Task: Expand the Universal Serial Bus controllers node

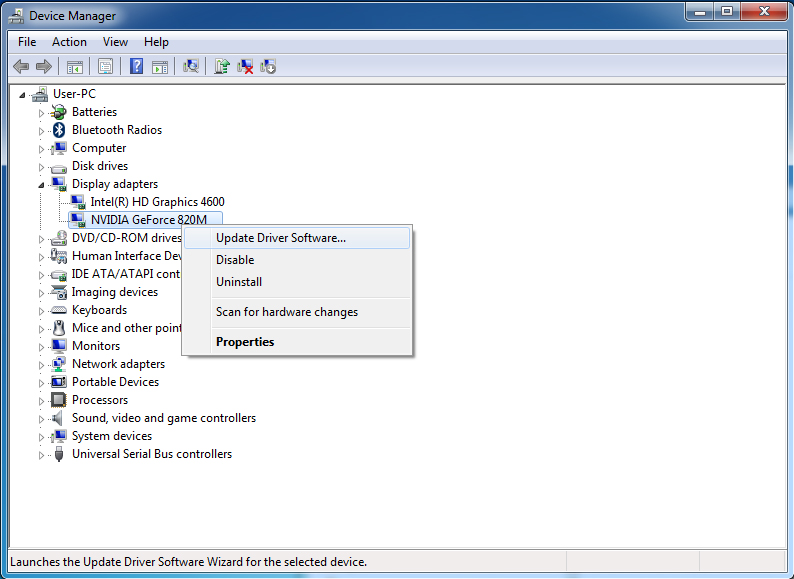Action: coord(42,454)
